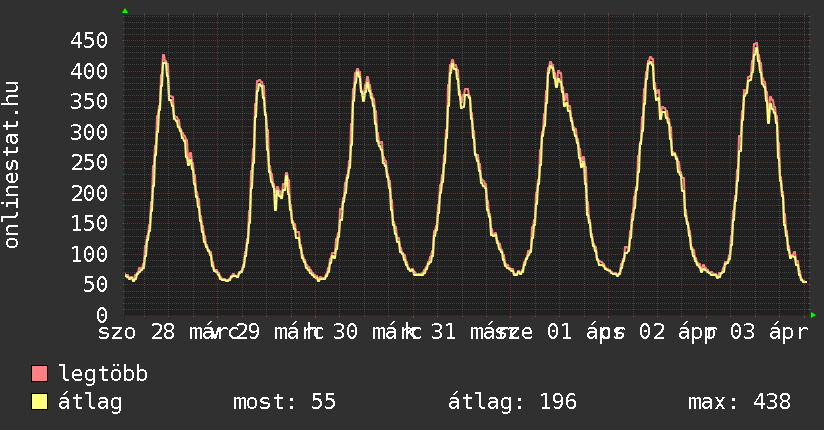Click the 300 y-axis label
The width and height of the screenshot is (824, 430).
click(x=87, y=132)
